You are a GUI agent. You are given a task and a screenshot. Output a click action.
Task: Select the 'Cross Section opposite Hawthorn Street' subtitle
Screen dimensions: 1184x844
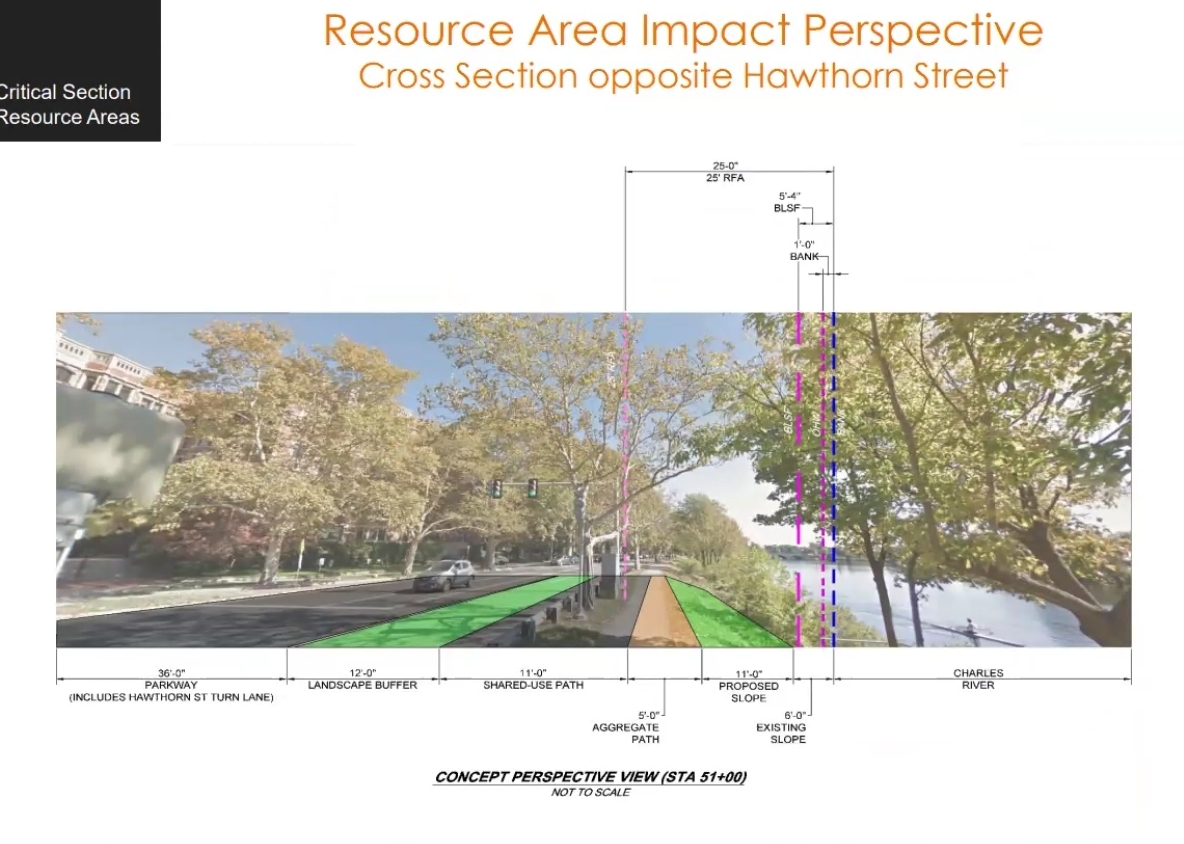(x=682, y=76)
